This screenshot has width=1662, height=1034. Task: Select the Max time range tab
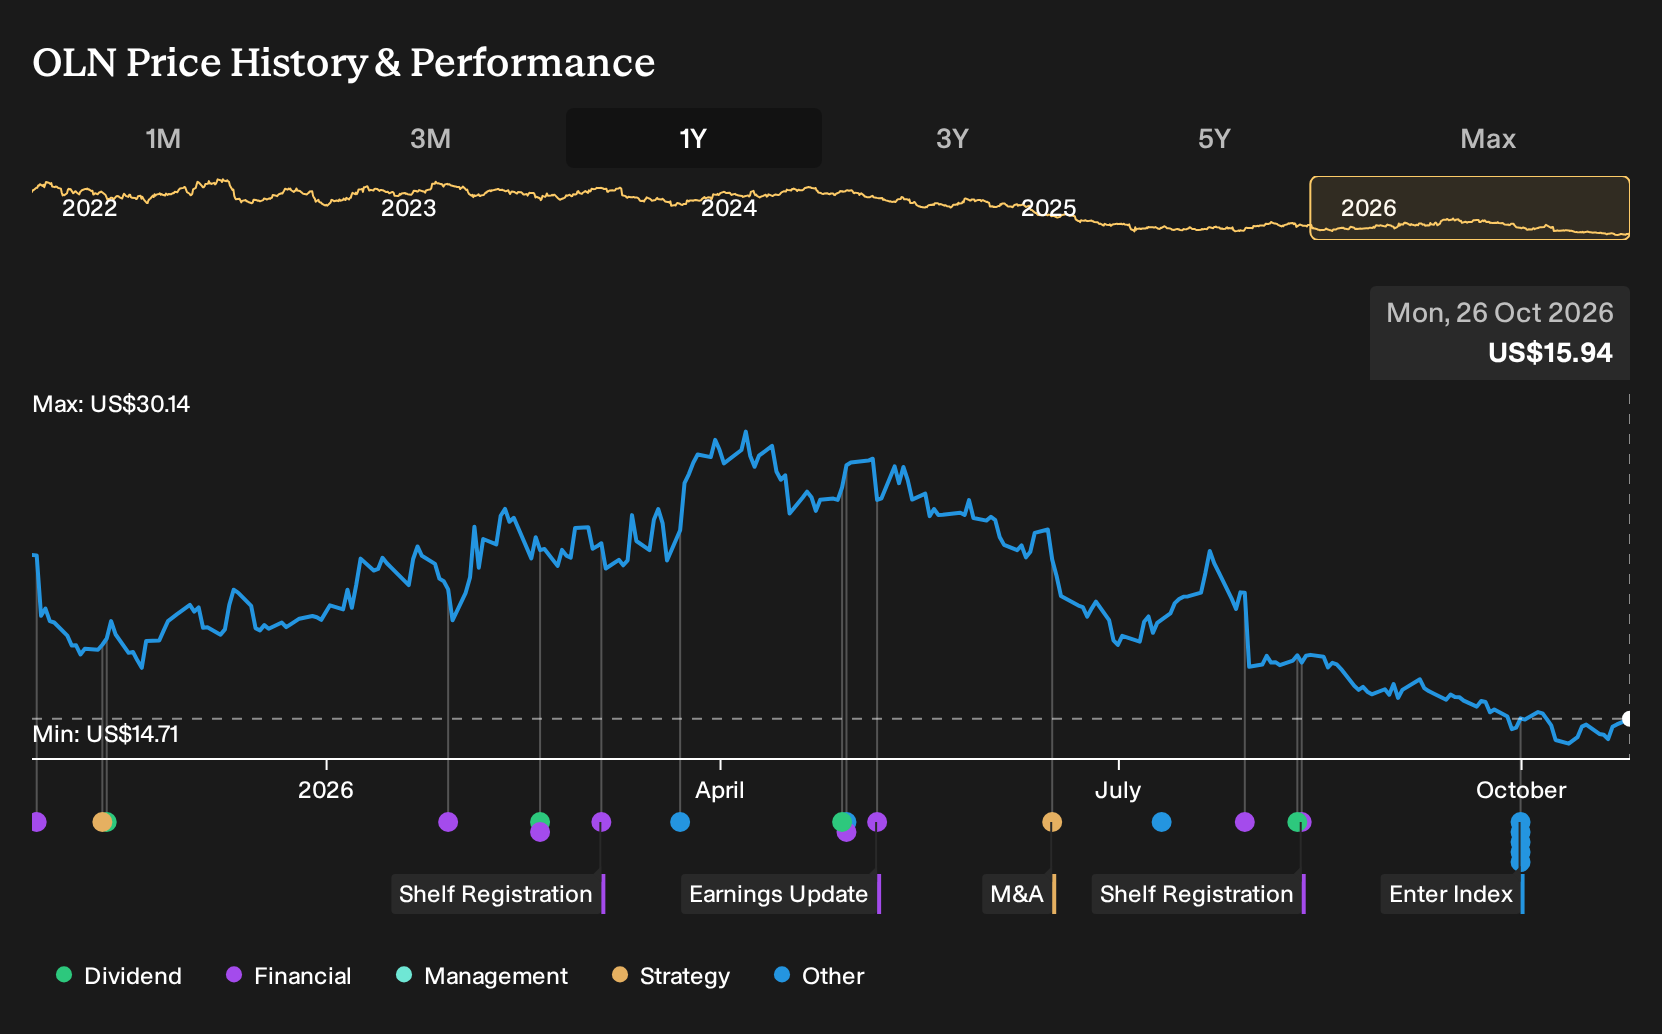[1488, 138]
